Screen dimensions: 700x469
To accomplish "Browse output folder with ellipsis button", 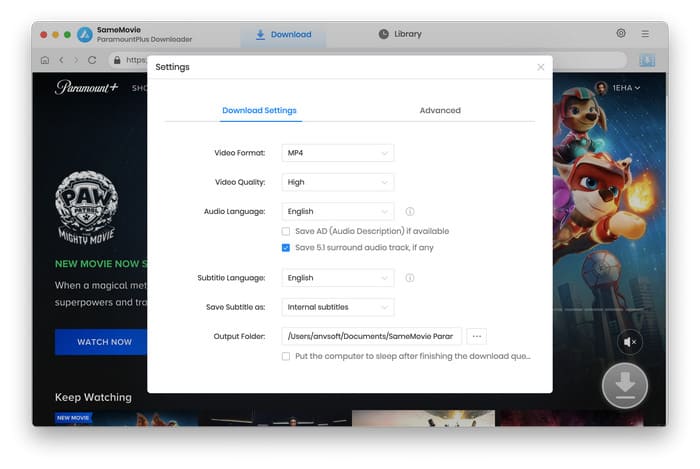I will 476,336.
